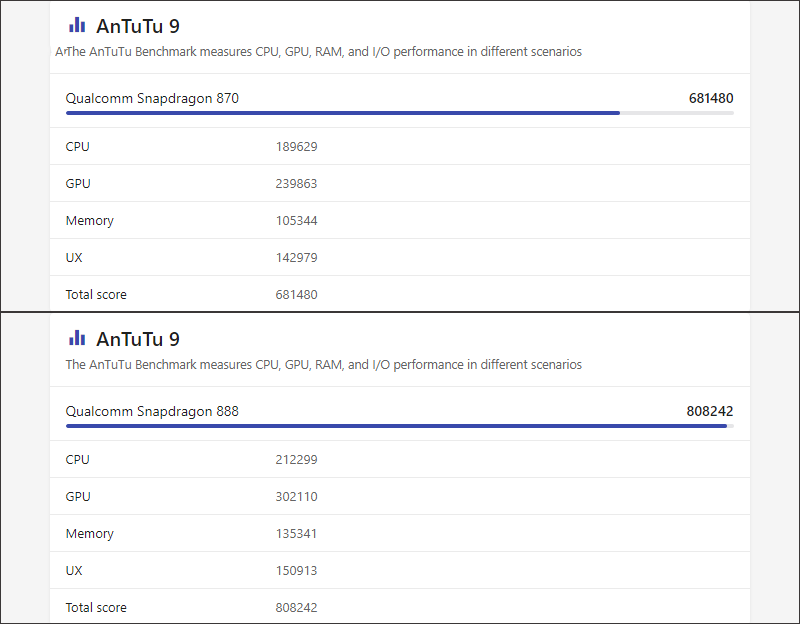Click the top AnTuTu 9 bar-chart icon
Image resolution: width=800 pixels, height=624 pixels.
(x=77, y=25)
